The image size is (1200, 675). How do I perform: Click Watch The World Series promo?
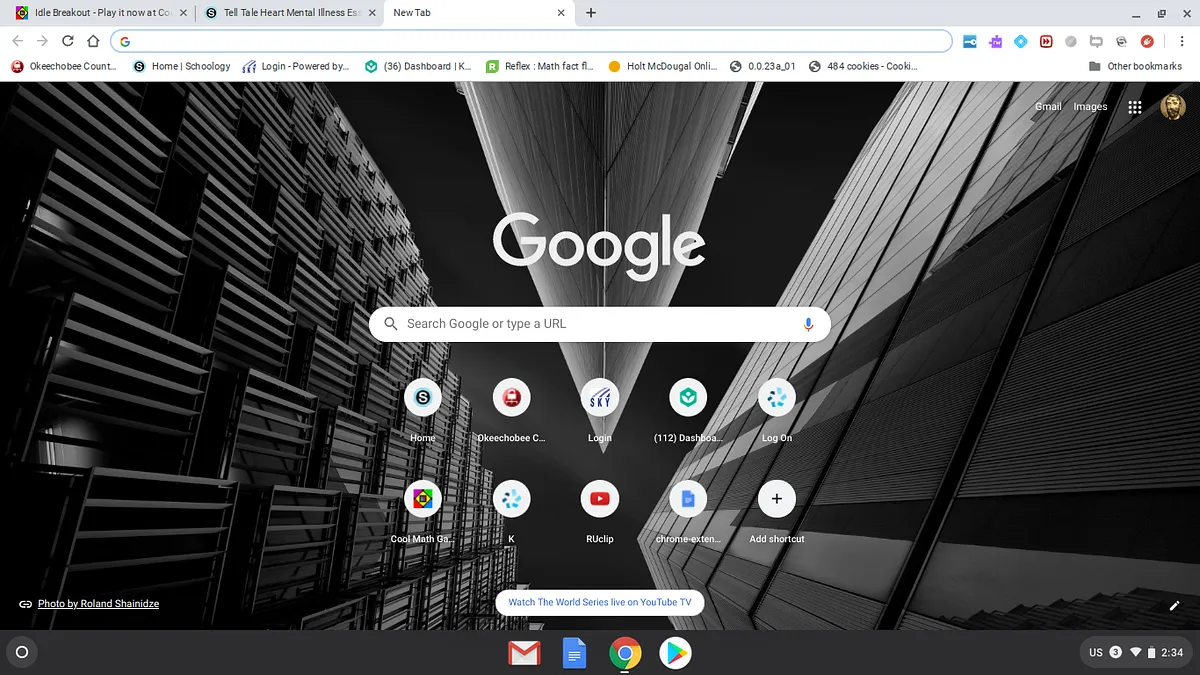pos(600,602)
